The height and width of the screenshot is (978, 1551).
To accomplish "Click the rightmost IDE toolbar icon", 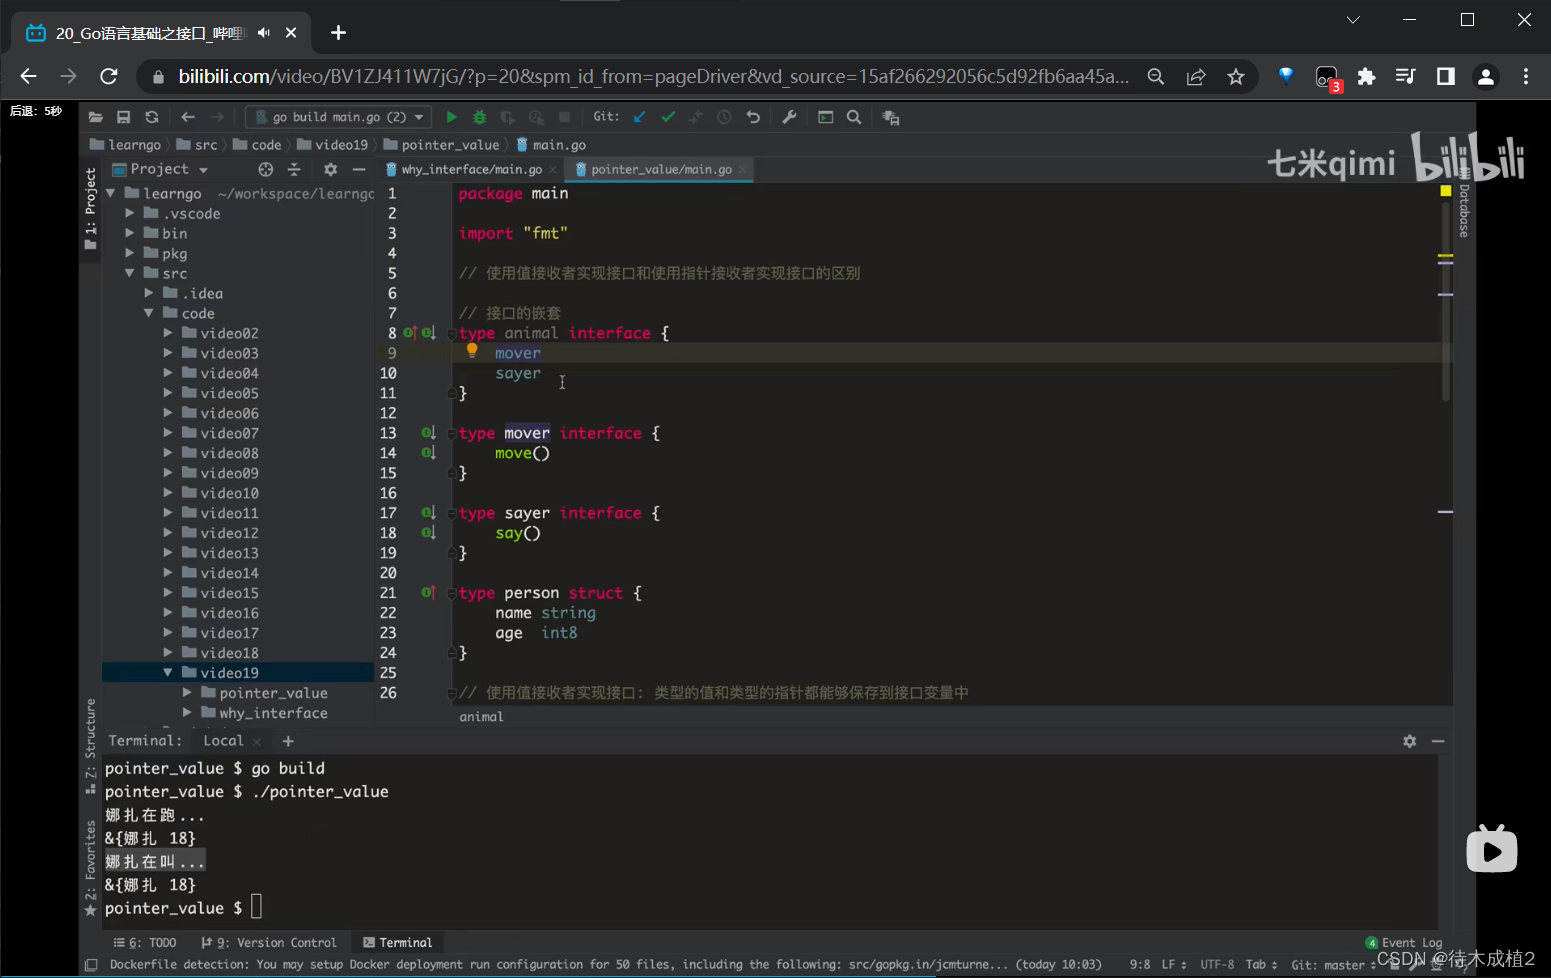I will point(891,117).
